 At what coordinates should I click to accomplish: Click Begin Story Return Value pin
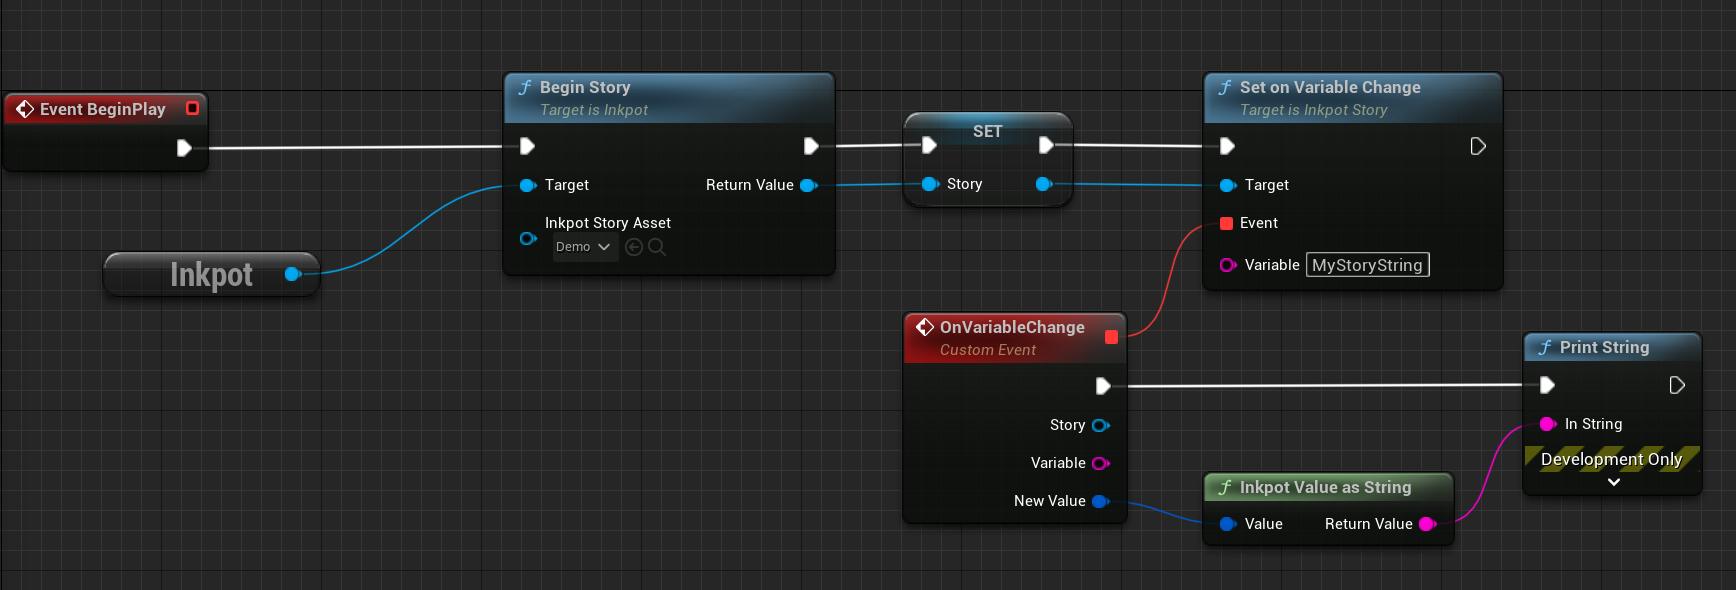pyautogui.click(x=809, y=185)
